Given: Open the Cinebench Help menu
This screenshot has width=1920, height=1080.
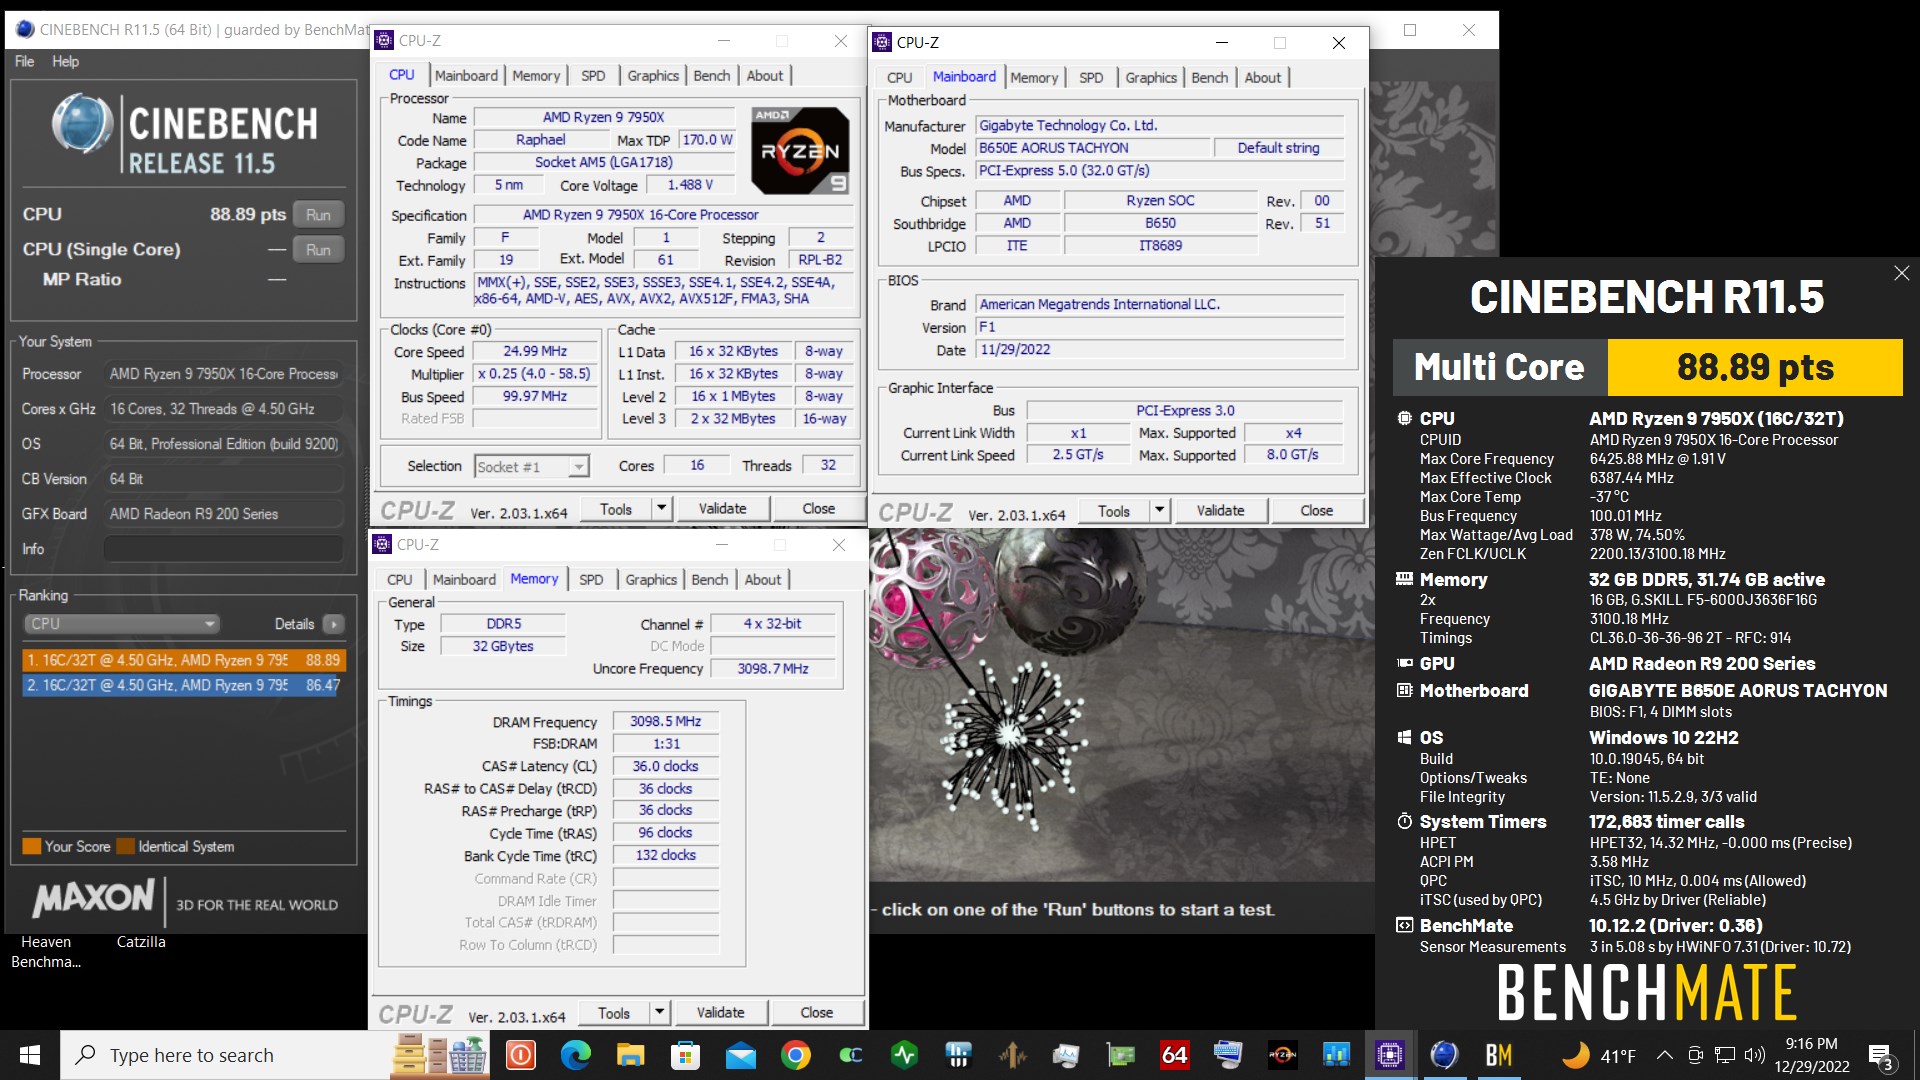Looking at the screenshot, I should 65,61.
